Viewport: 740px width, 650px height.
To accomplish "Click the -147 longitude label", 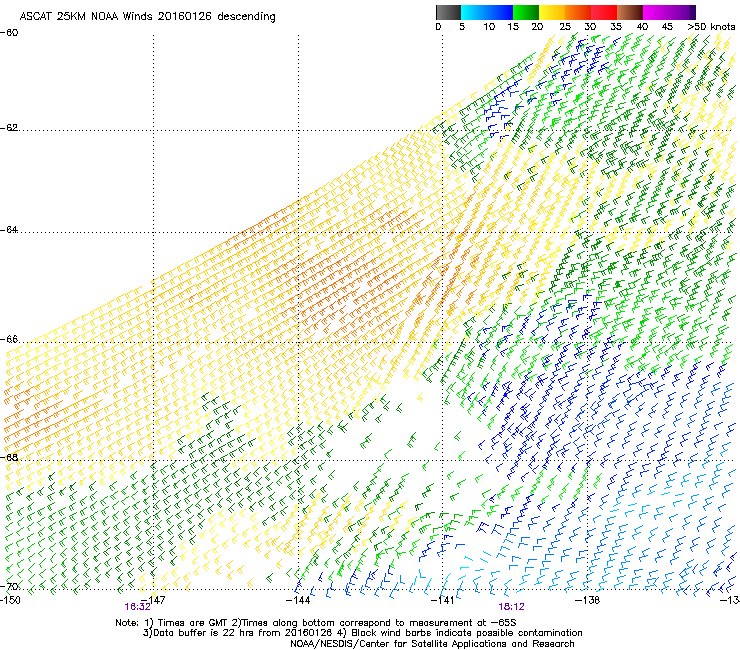I will pyautogui.click(x=153, y=600).
